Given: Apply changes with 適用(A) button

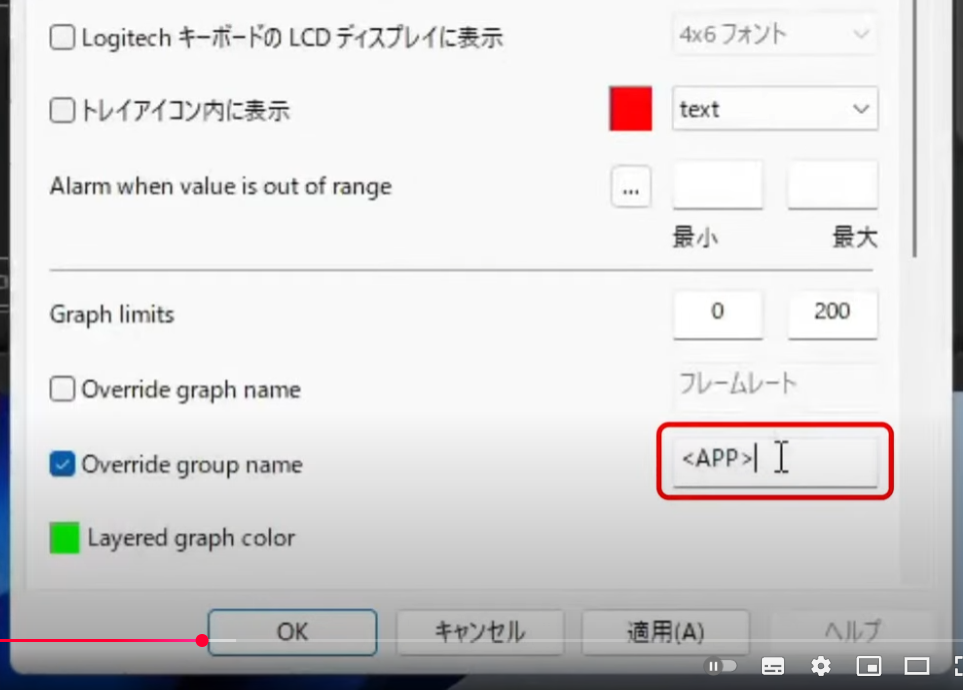Looking at the screenshot, I should [x=665, y=632].
